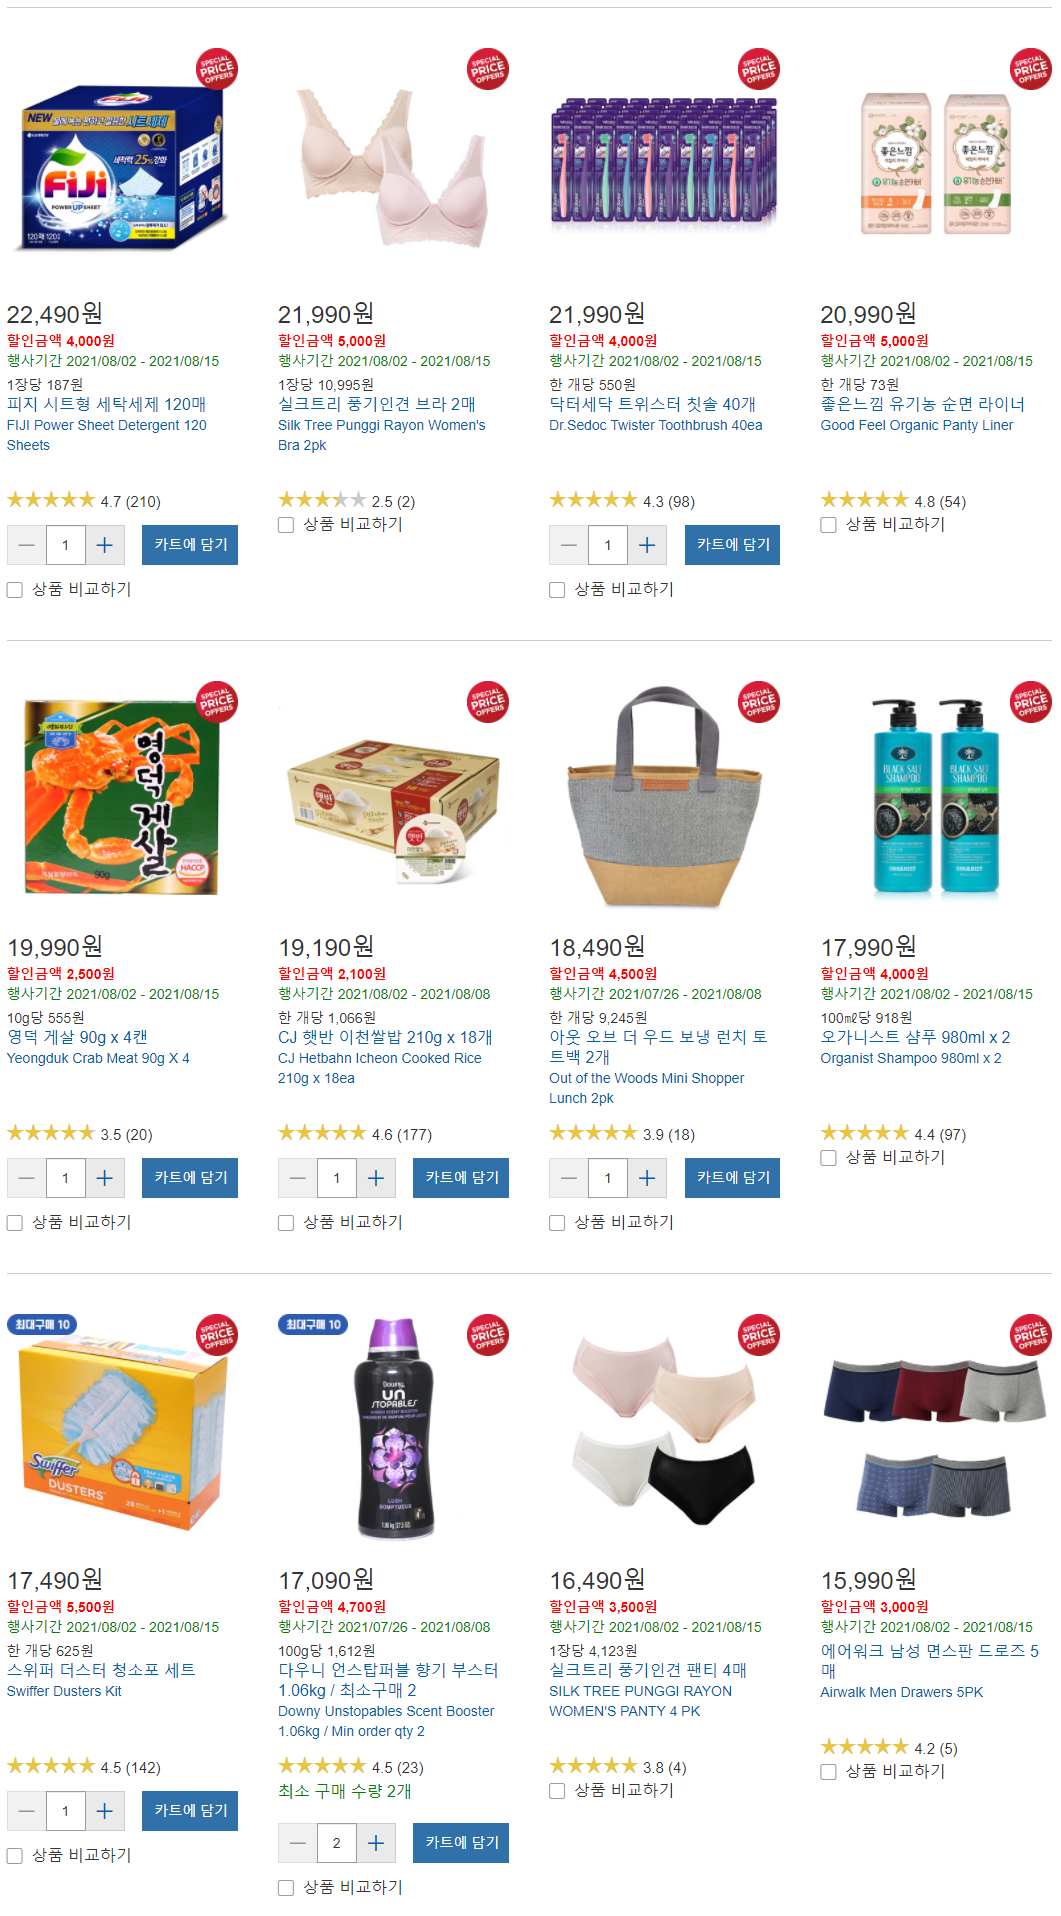Image resolution: width=1061 pixels, height=1916 pixels.
Task: Open Organist Shampoo 980ml x 2 link
Action: (911, 1058)
